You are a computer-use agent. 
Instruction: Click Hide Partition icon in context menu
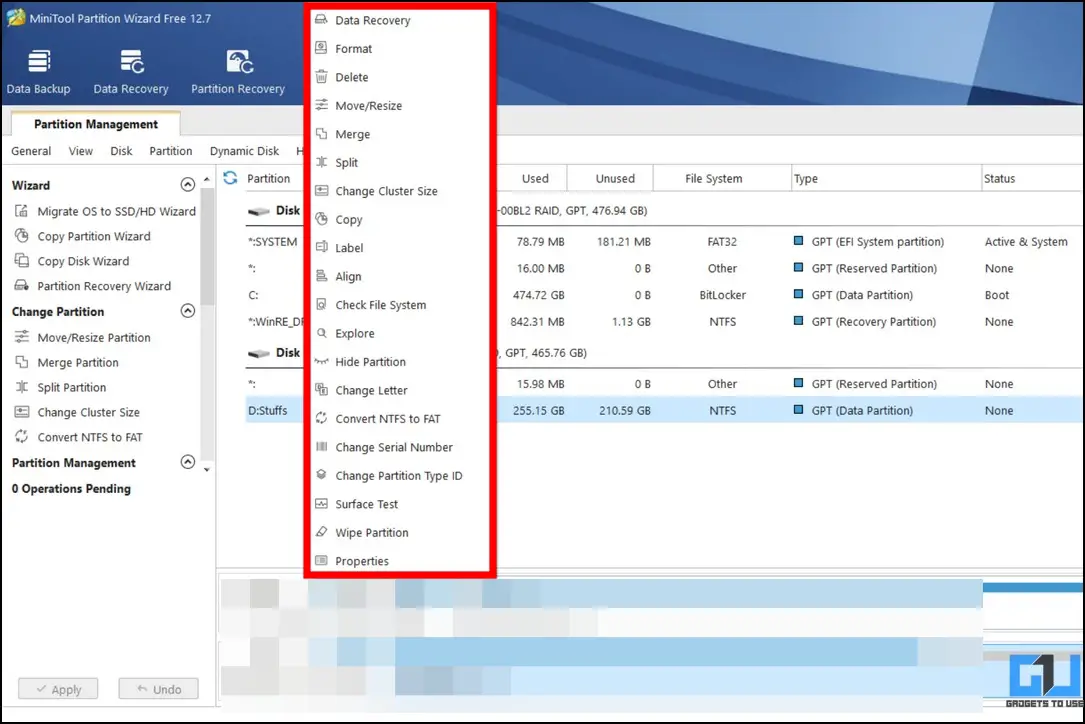click(x=321, y=361)
